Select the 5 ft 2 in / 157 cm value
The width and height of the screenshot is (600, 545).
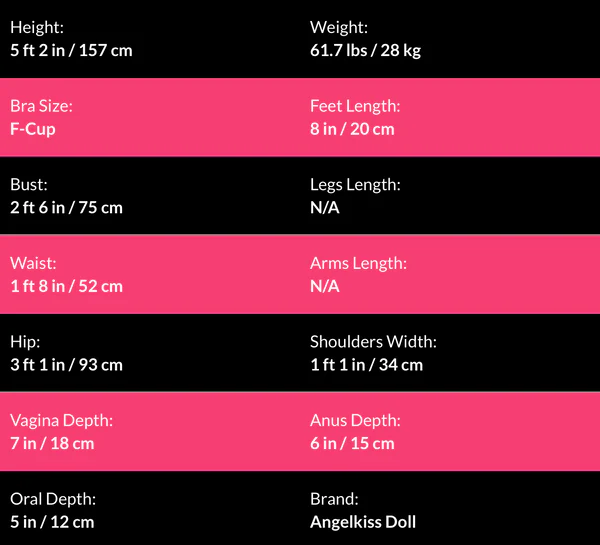[x=71, y=50]
